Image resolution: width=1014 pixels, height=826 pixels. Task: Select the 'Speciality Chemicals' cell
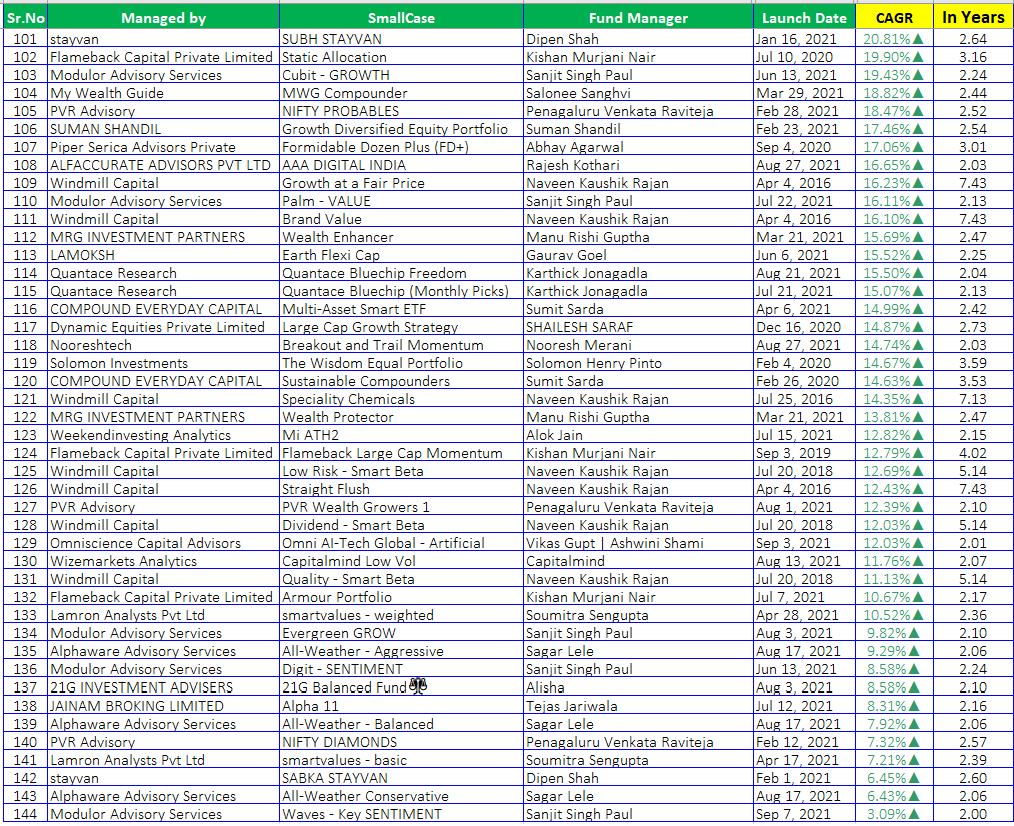[402, 399]
